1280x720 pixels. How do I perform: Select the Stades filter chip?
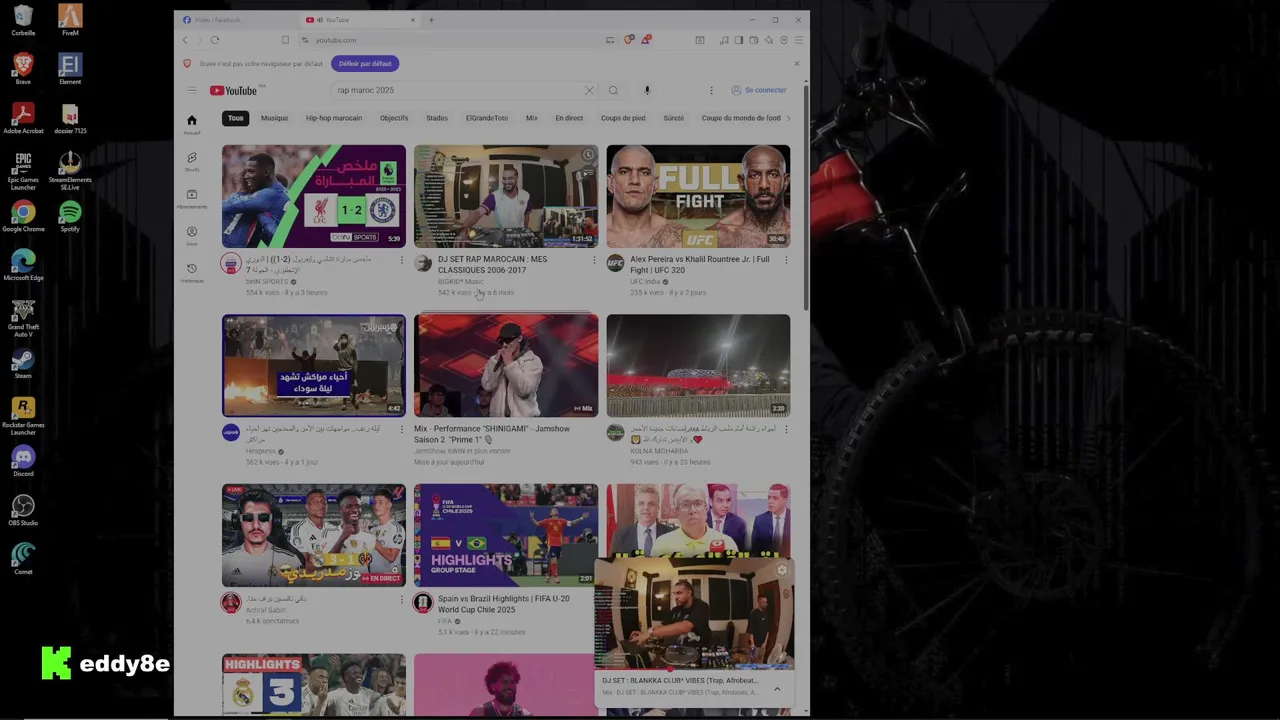click(x=437, y=118)
